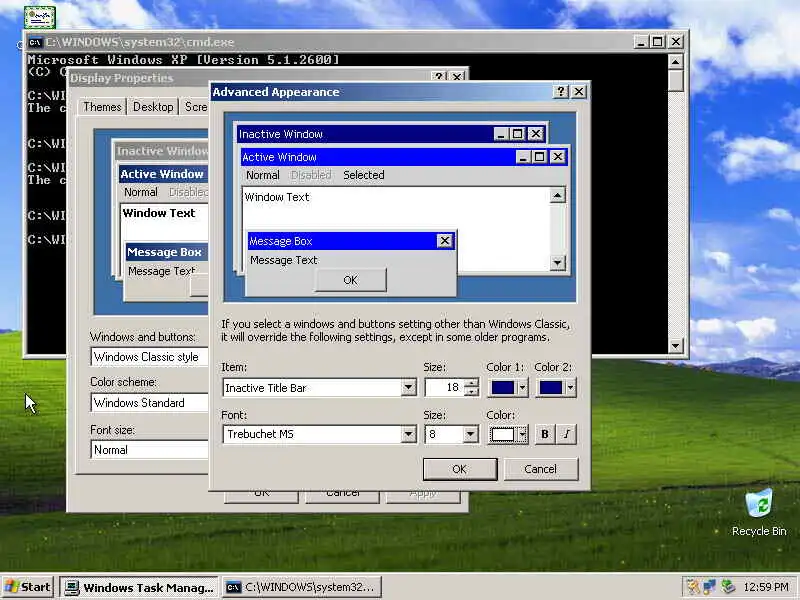800x600 pixels.
Task: Toggle the Italic font button
Action: pos(566,434)
